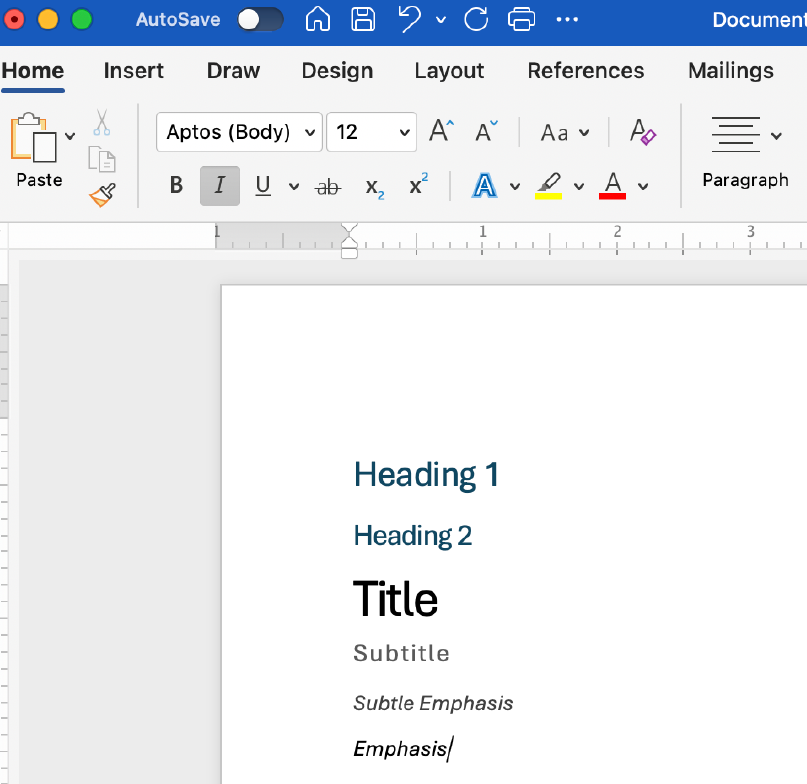Apply underline to text

pyautogui.click(x=261, y=185)
